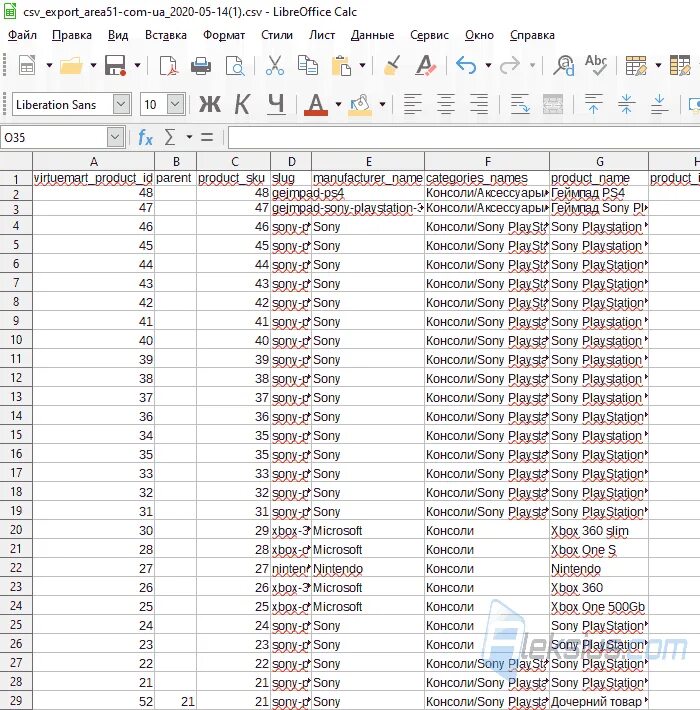Select column F header
The height and width of the screenshot is (710, 700).
coord(487,162)
